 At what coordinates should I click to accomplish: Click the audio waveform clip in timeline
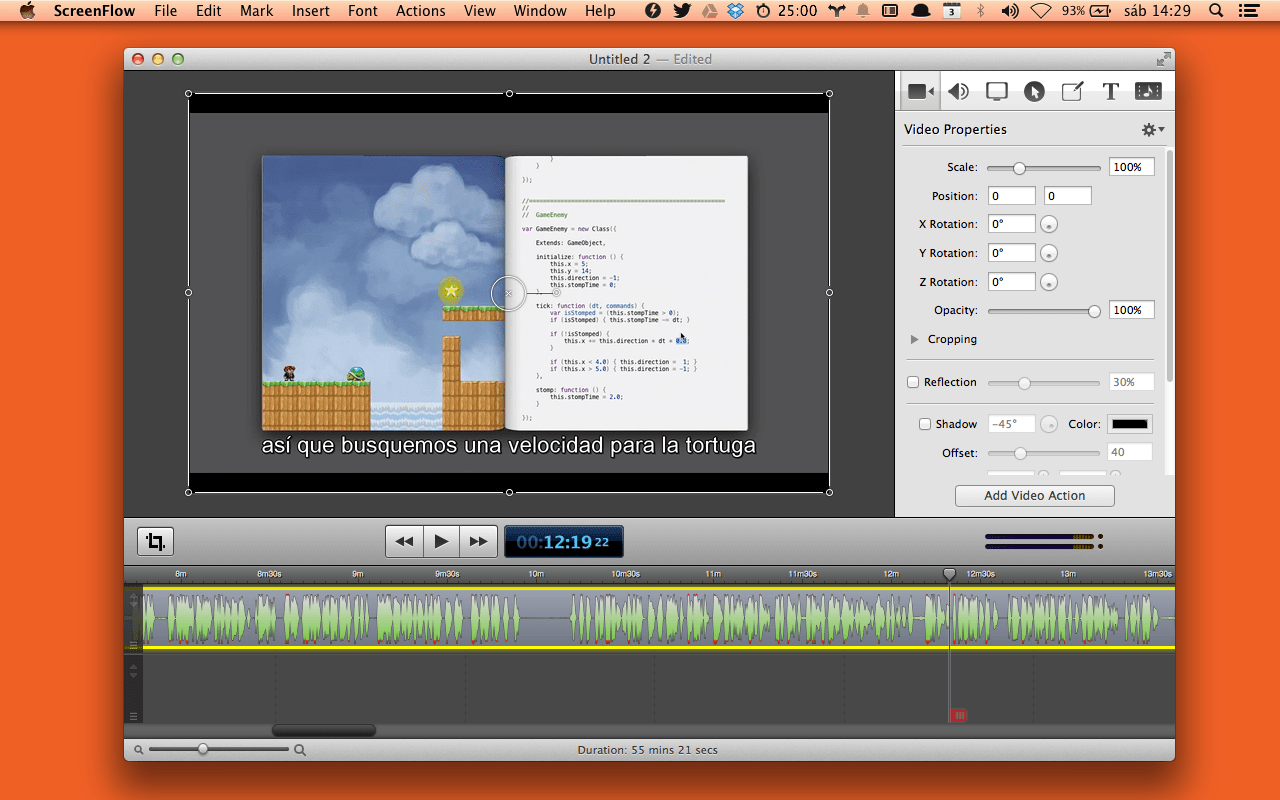(658, 618)
